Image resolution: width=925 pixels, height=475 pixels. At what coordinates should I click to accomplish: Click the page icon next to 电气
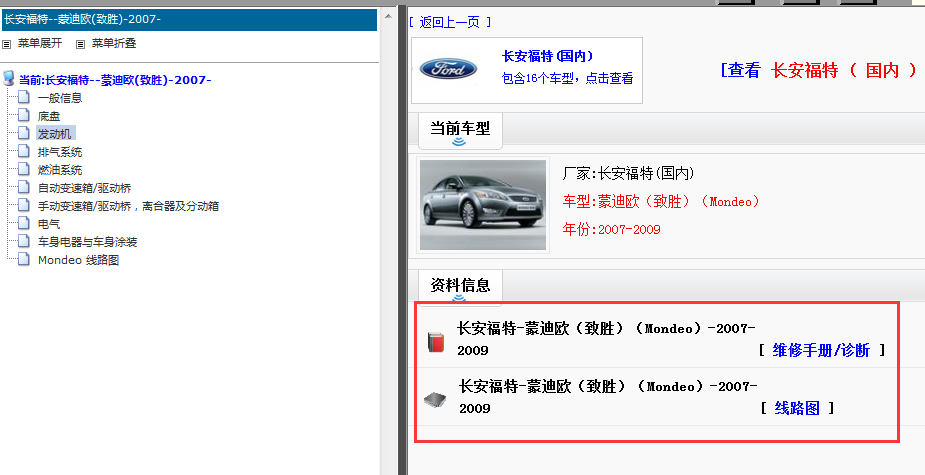pos(24,223)
